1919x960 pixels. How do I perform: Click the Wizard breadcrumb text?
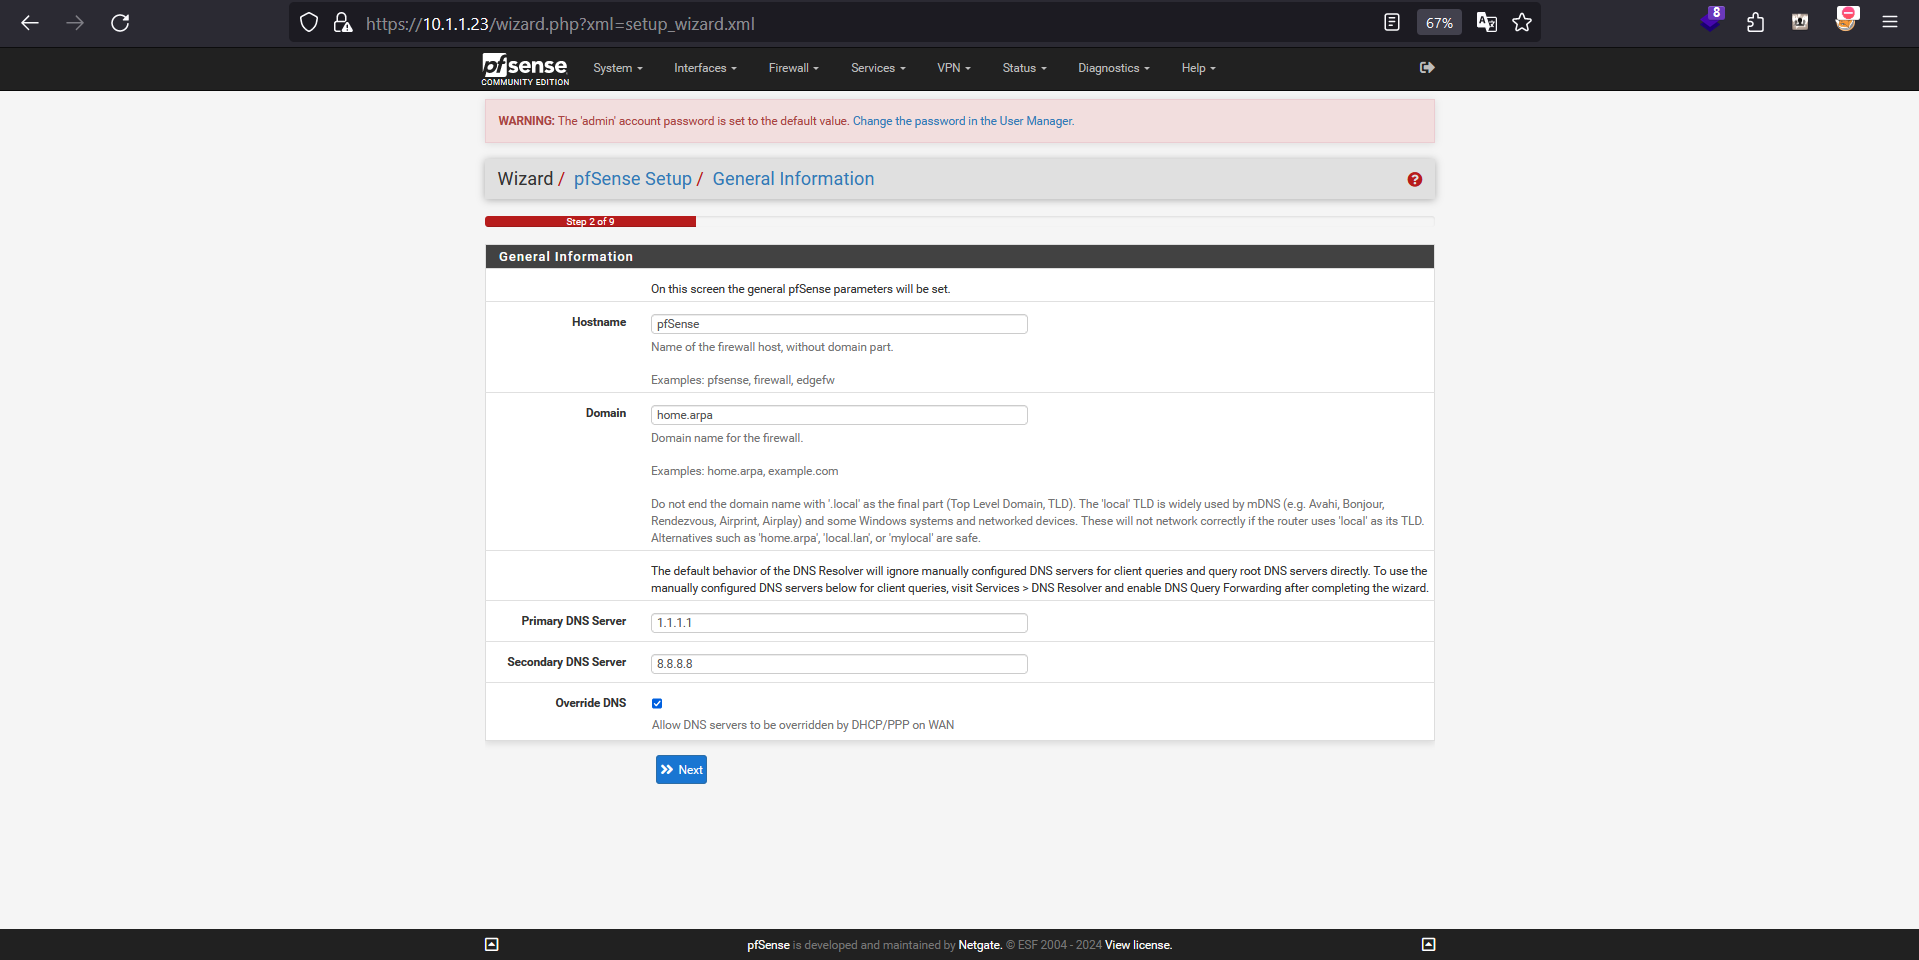[525, 179]
